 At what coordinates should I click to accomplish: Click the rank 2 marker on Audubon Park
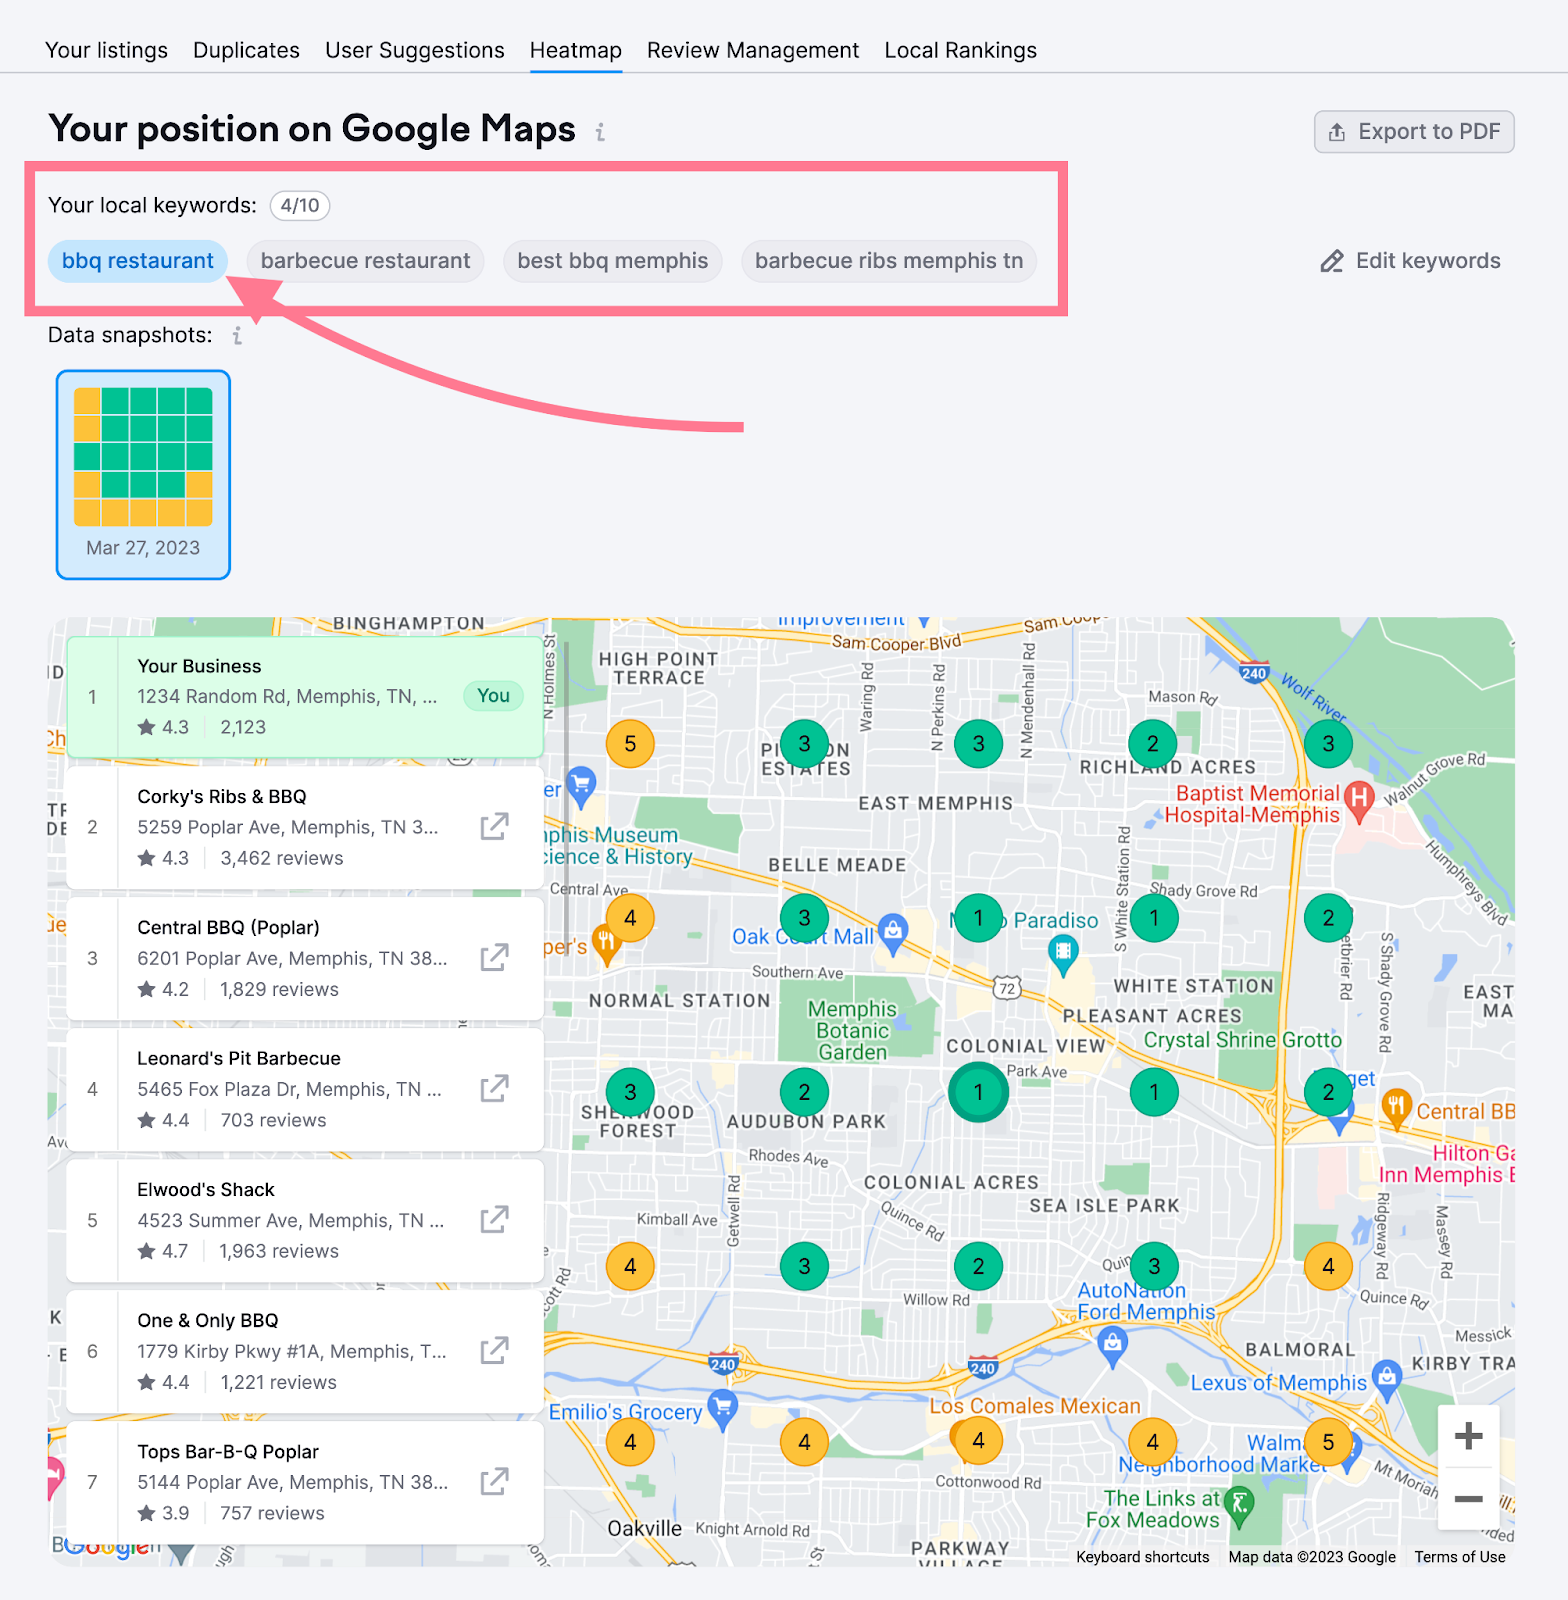[x=804, y=1092]
